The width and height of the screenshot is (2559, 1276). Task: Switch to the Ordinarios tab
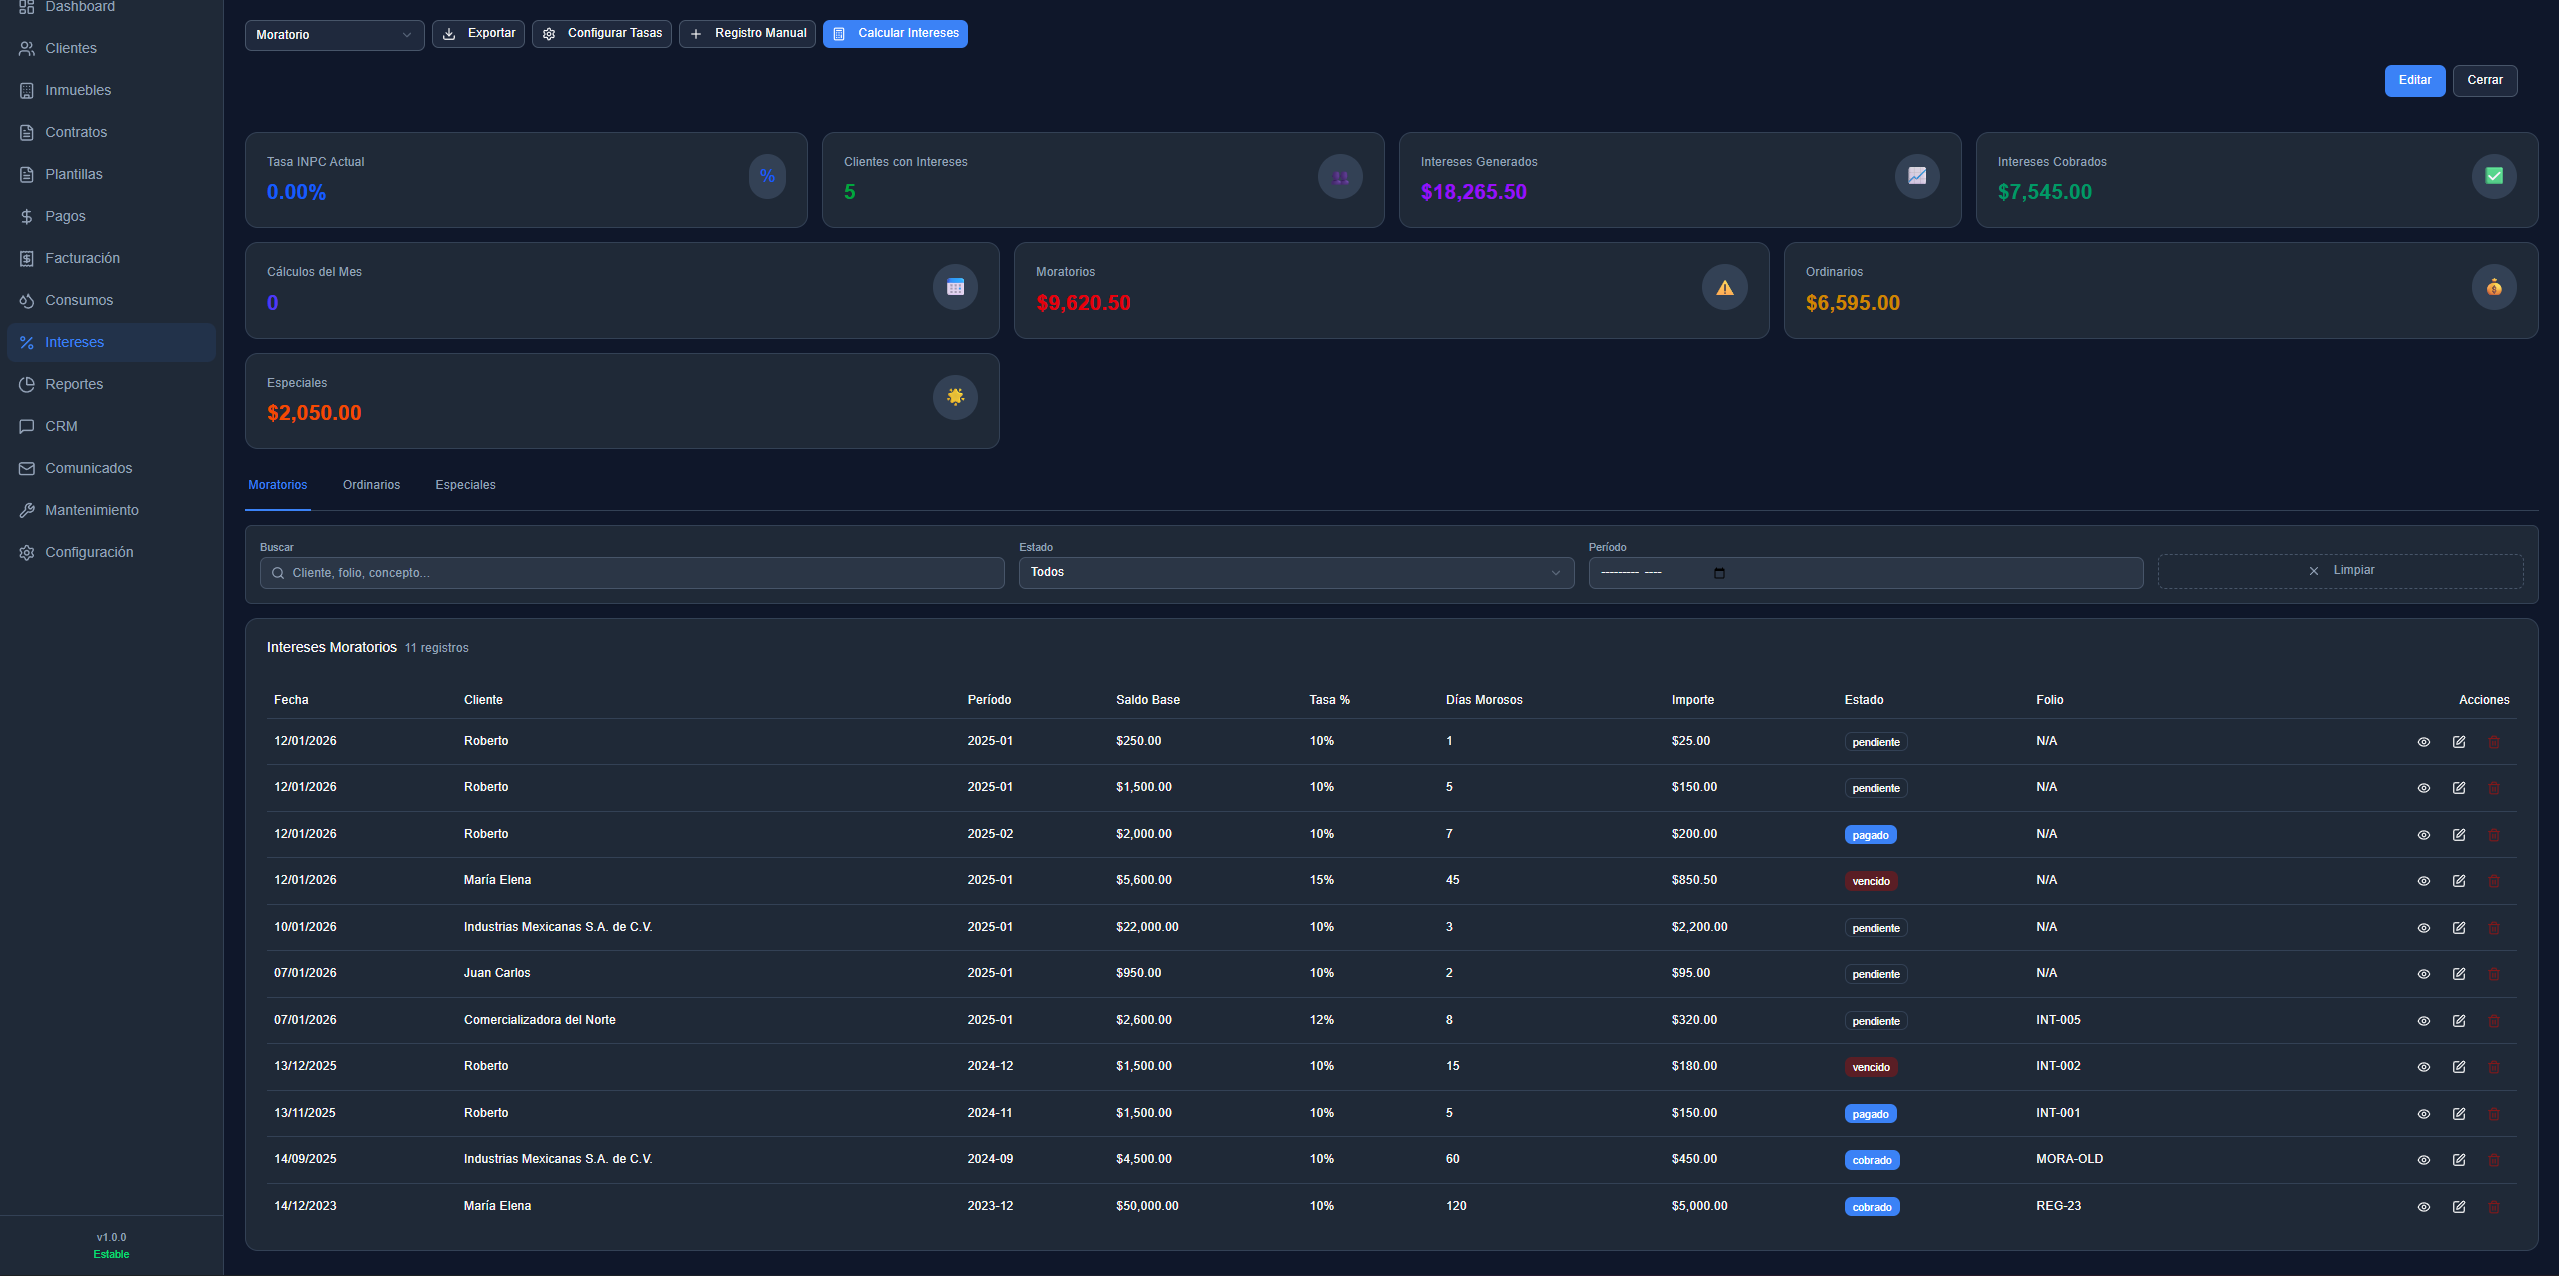(371, 485)
